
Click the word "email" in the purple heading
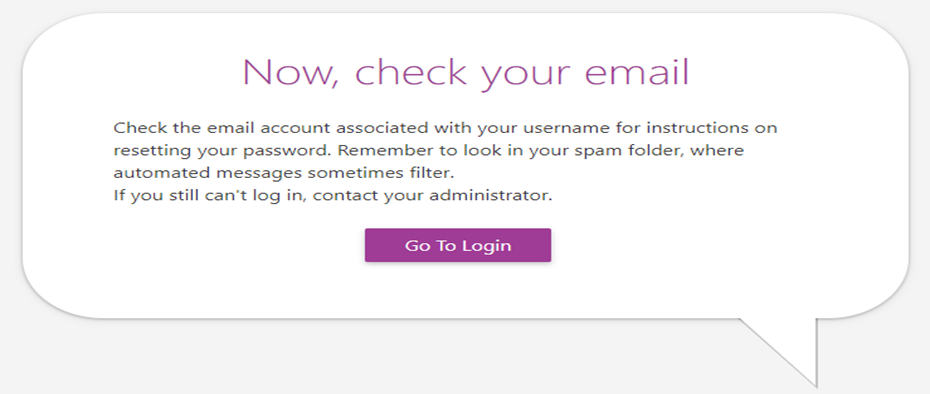click(637, 72)
